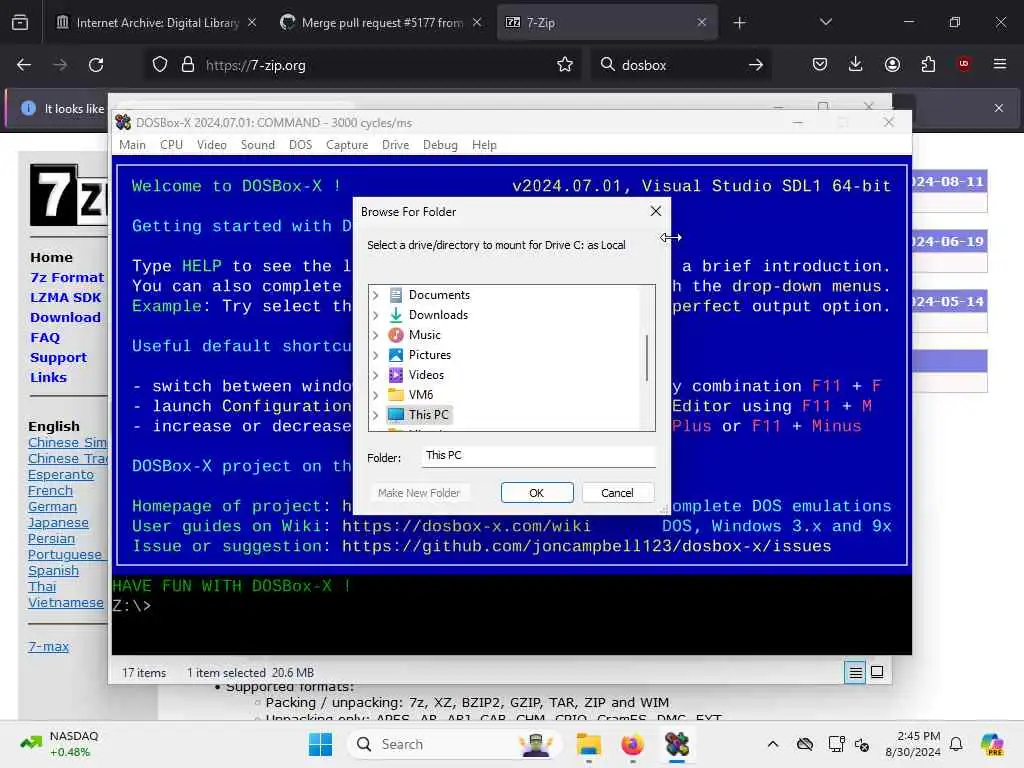Open Firefox from the taskbar

click(x=632, y=744)
